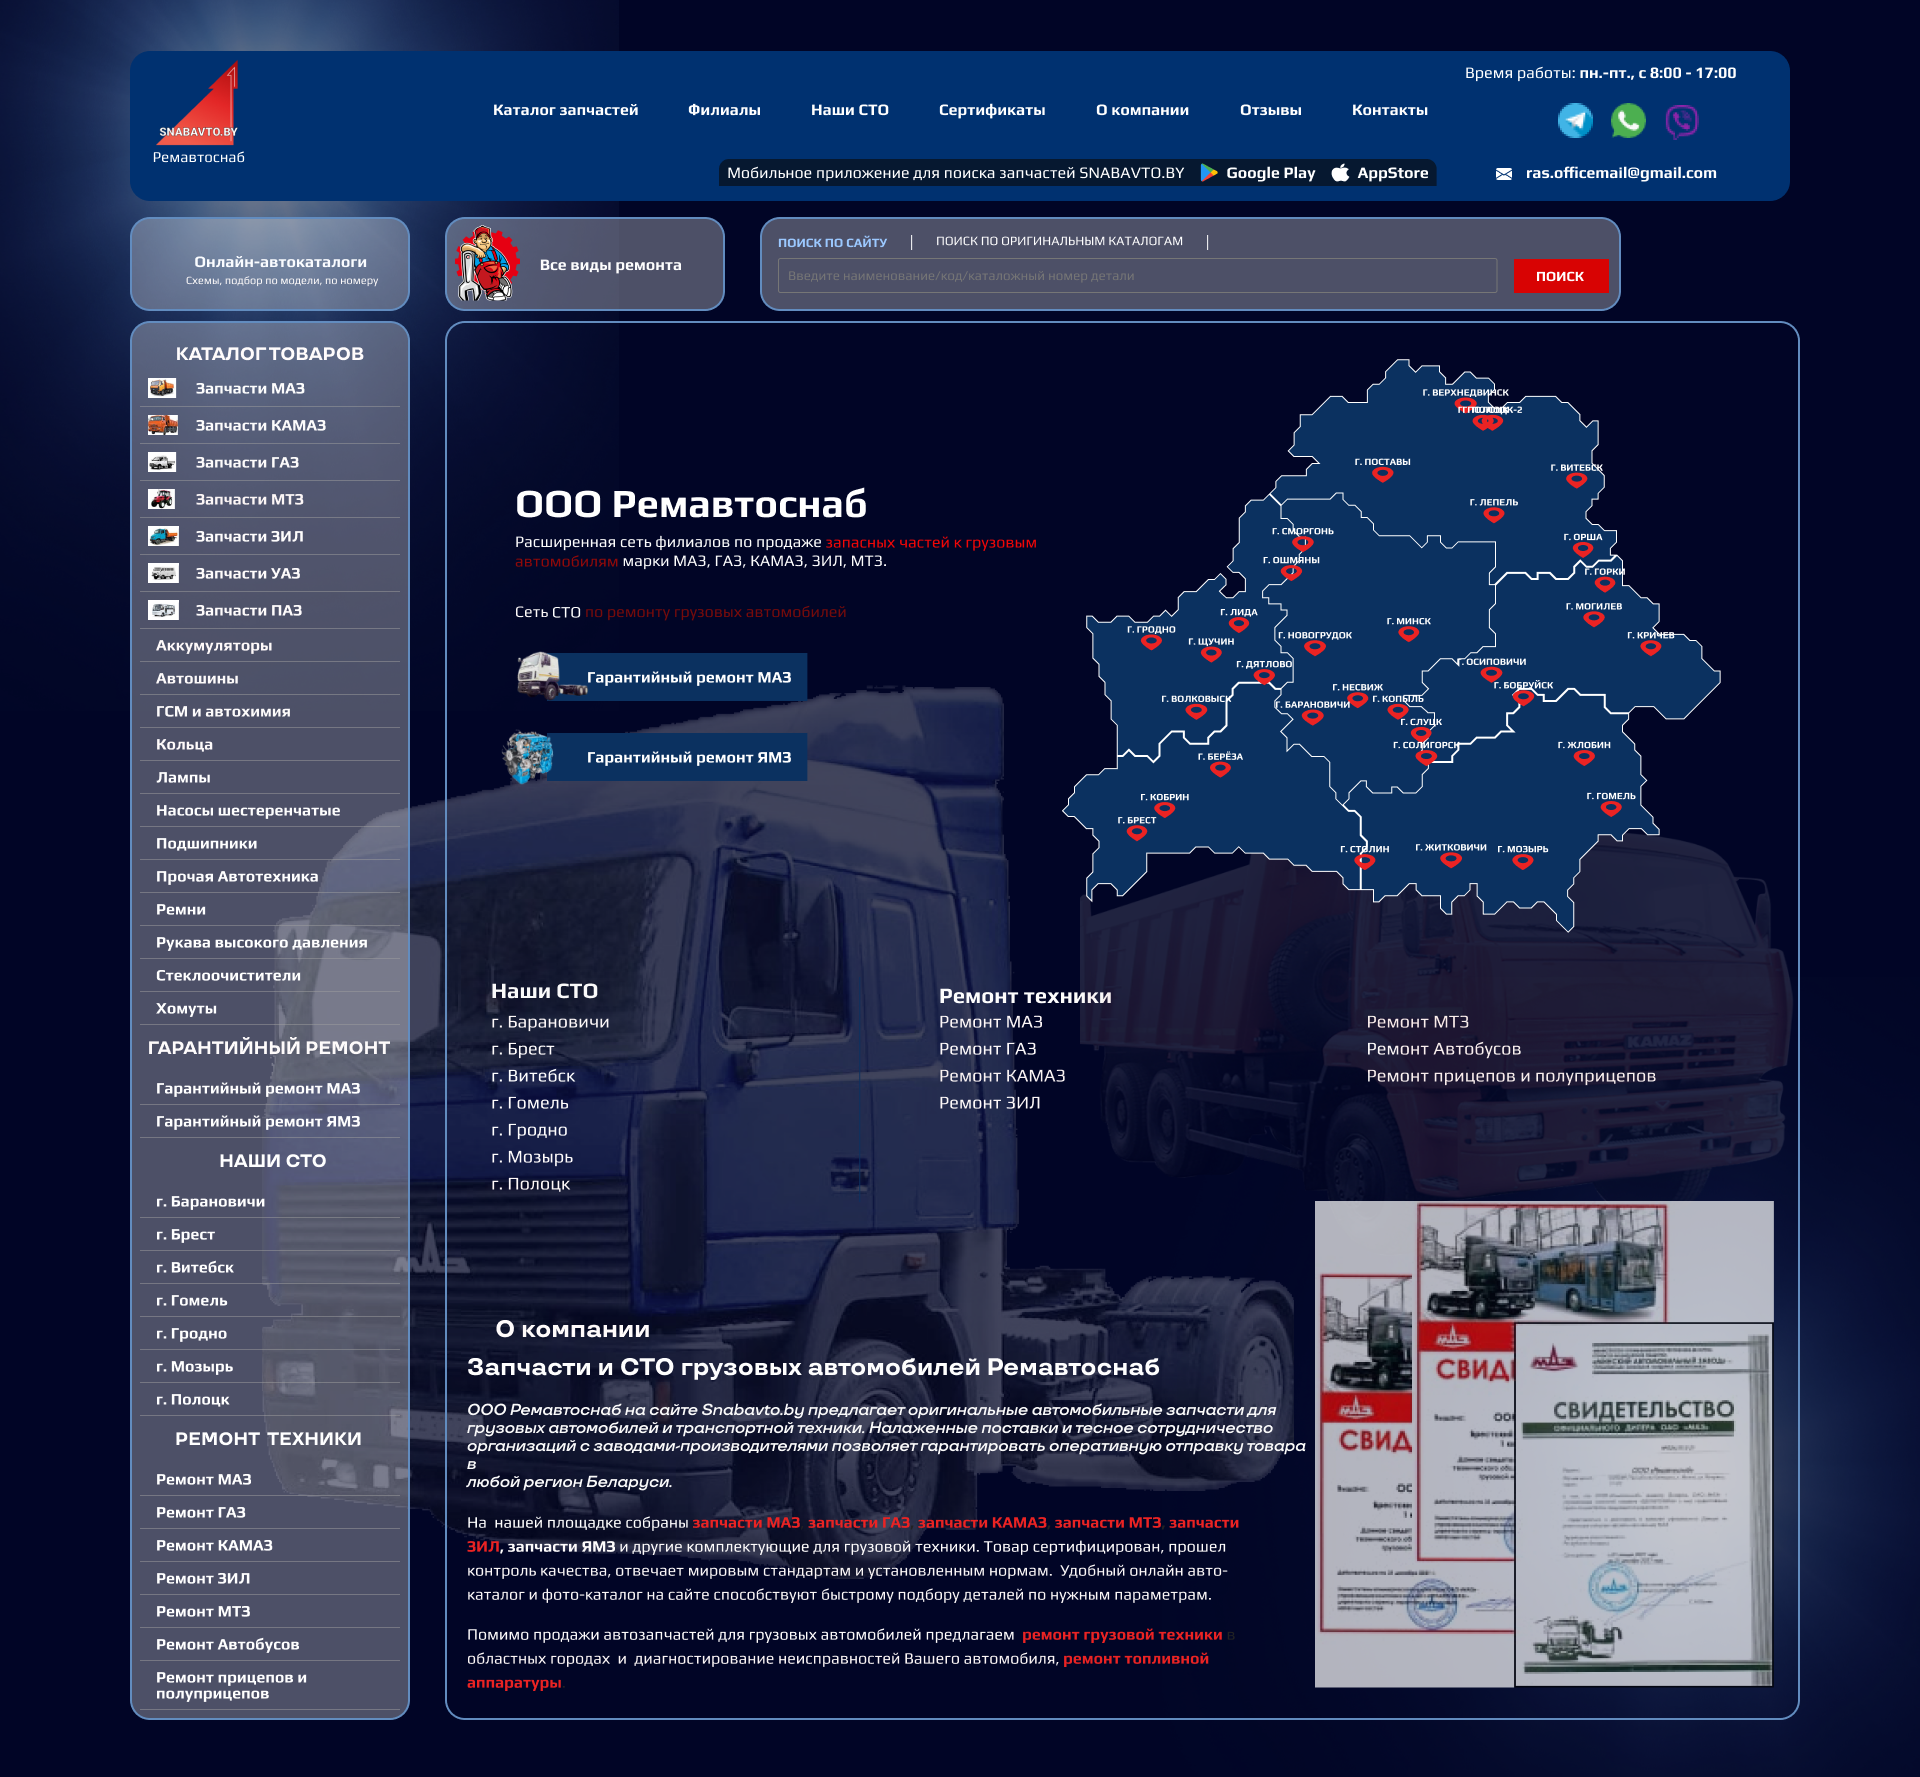Click the ras.officemail@gmail.com email link
The width and height of the screenshot is (1920, 1777).
1621,173
